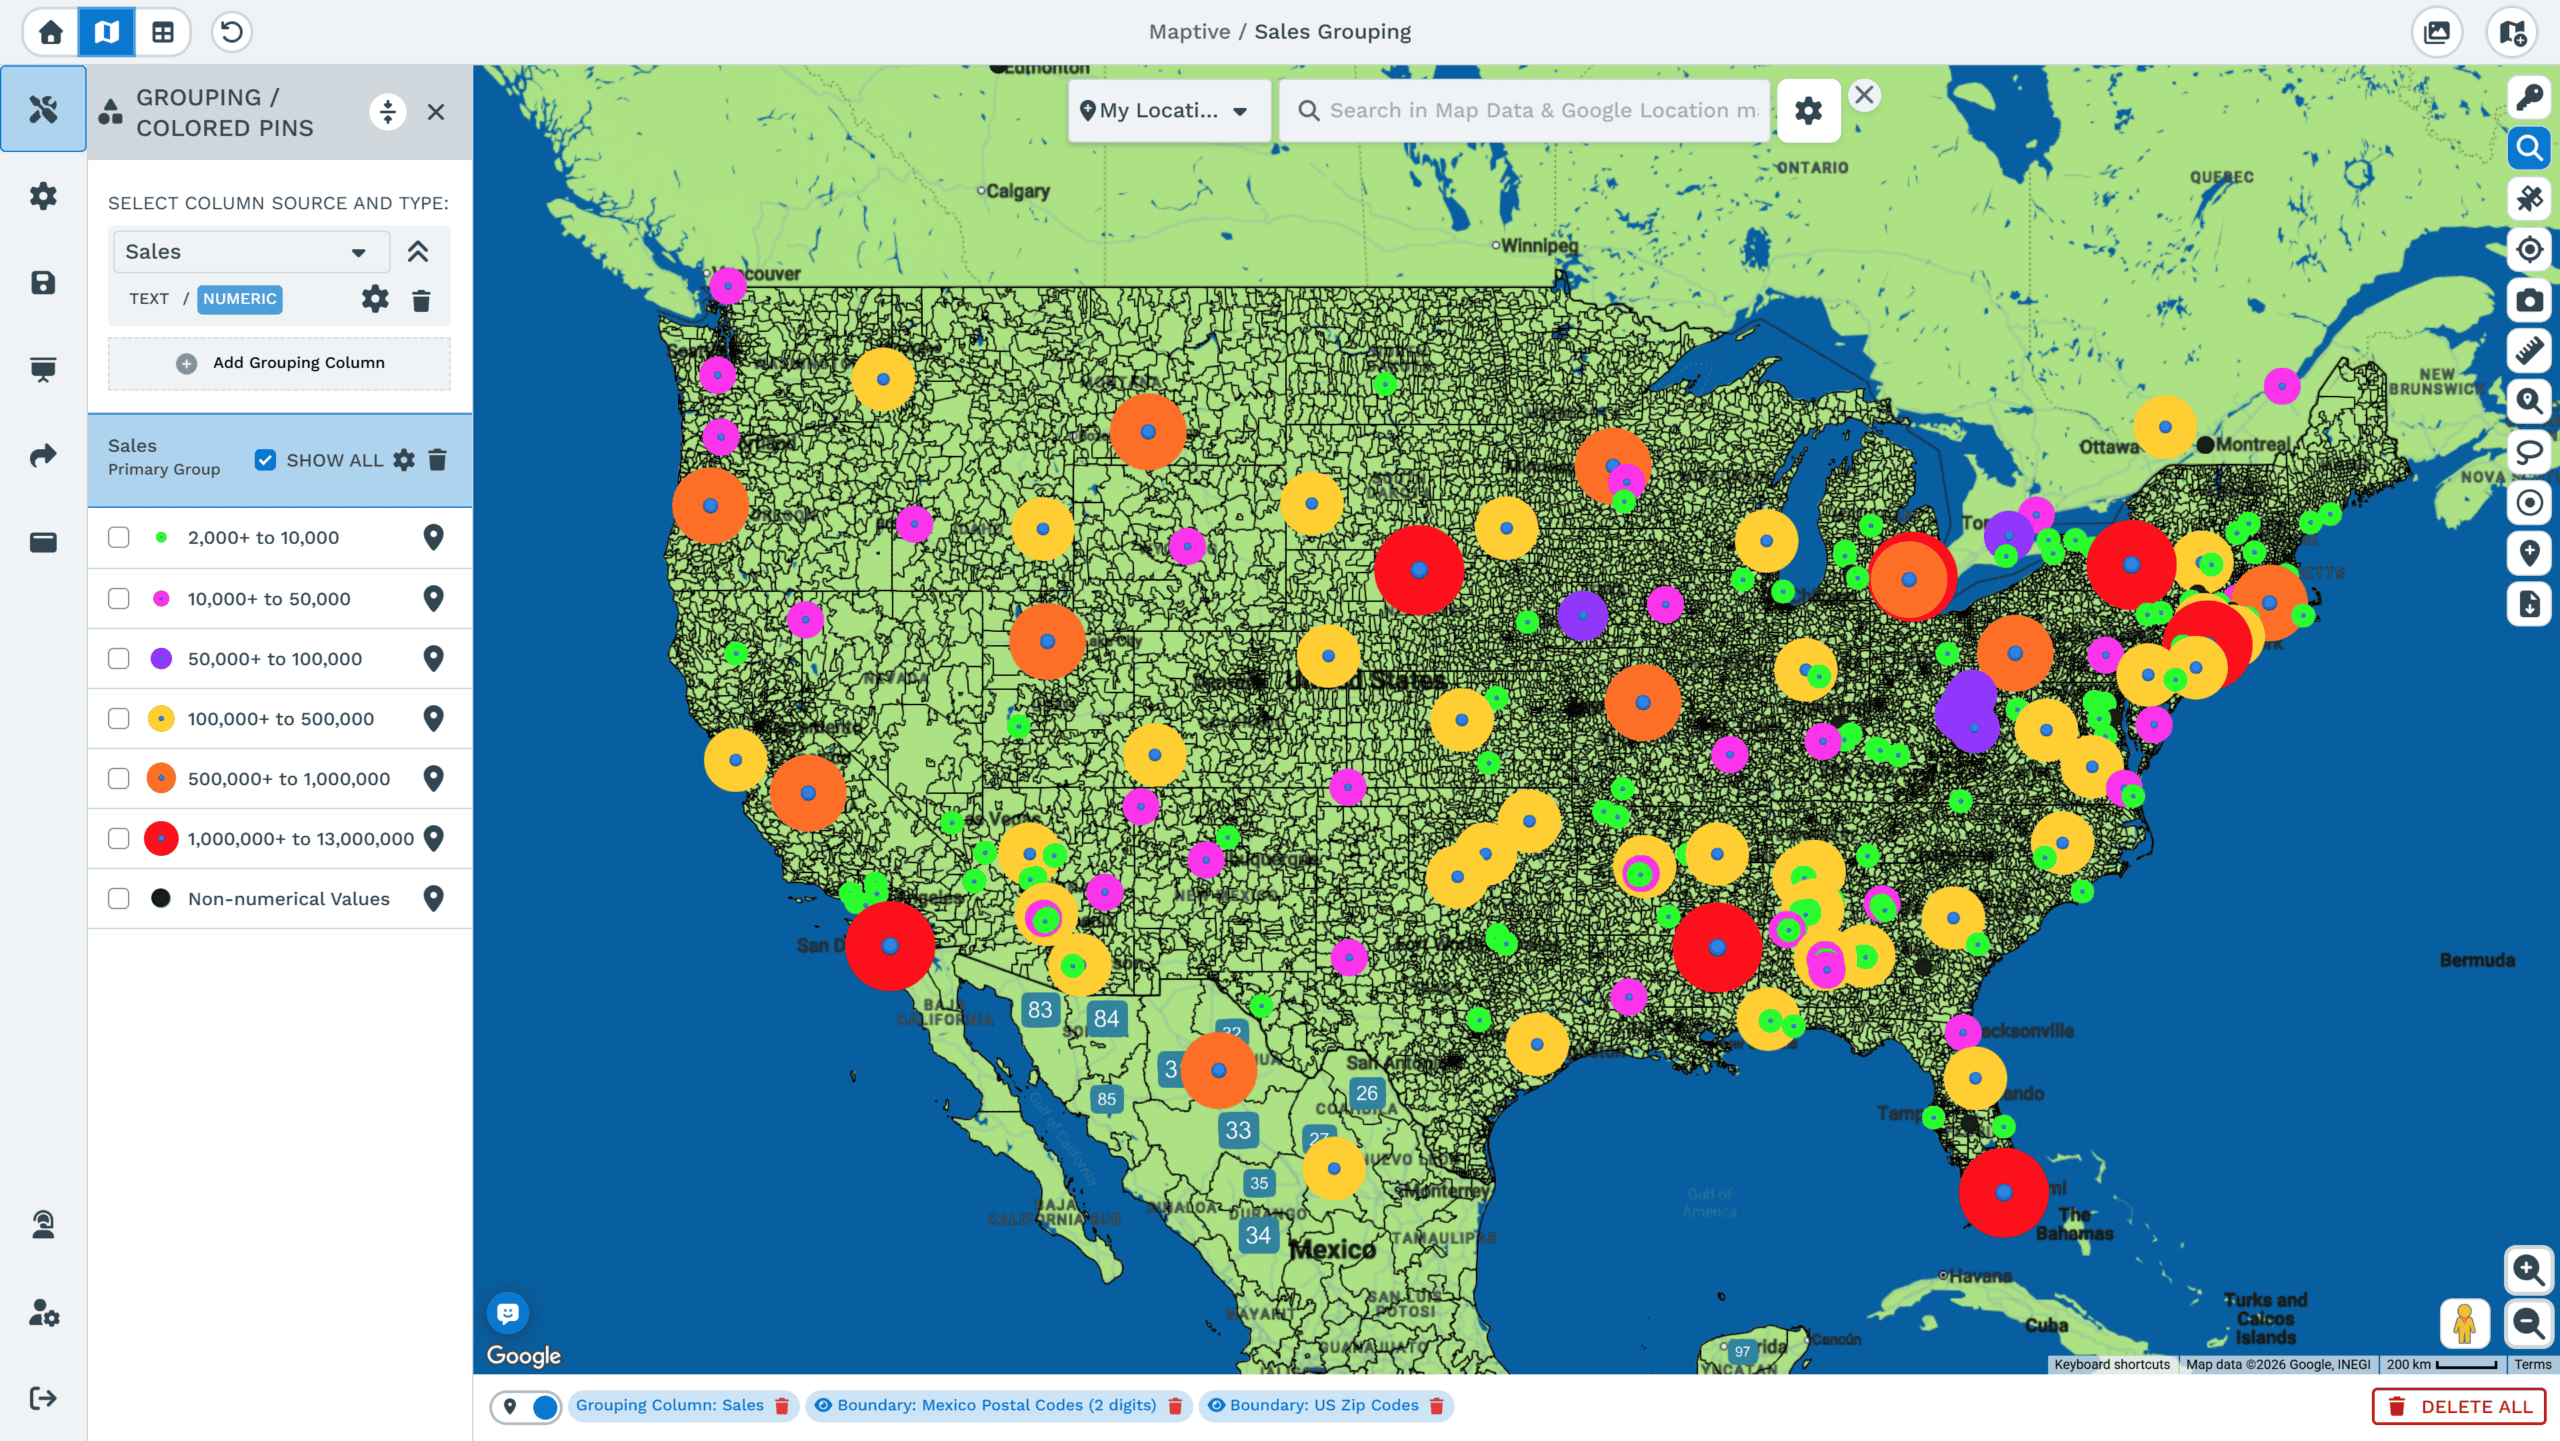Switch to the data table view tab
Viewport: 2560px width, 1441px height.
163,32
